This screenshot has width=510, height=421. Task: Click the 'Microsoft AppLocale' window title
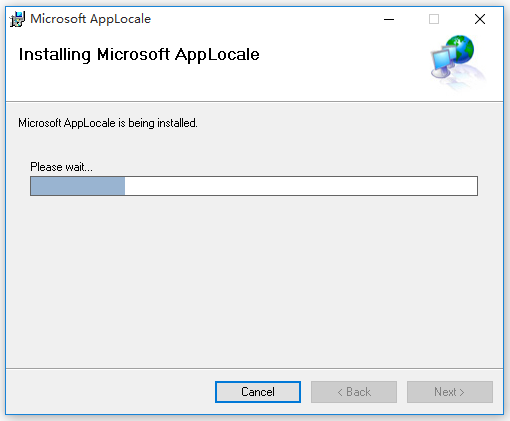point(90,19)
